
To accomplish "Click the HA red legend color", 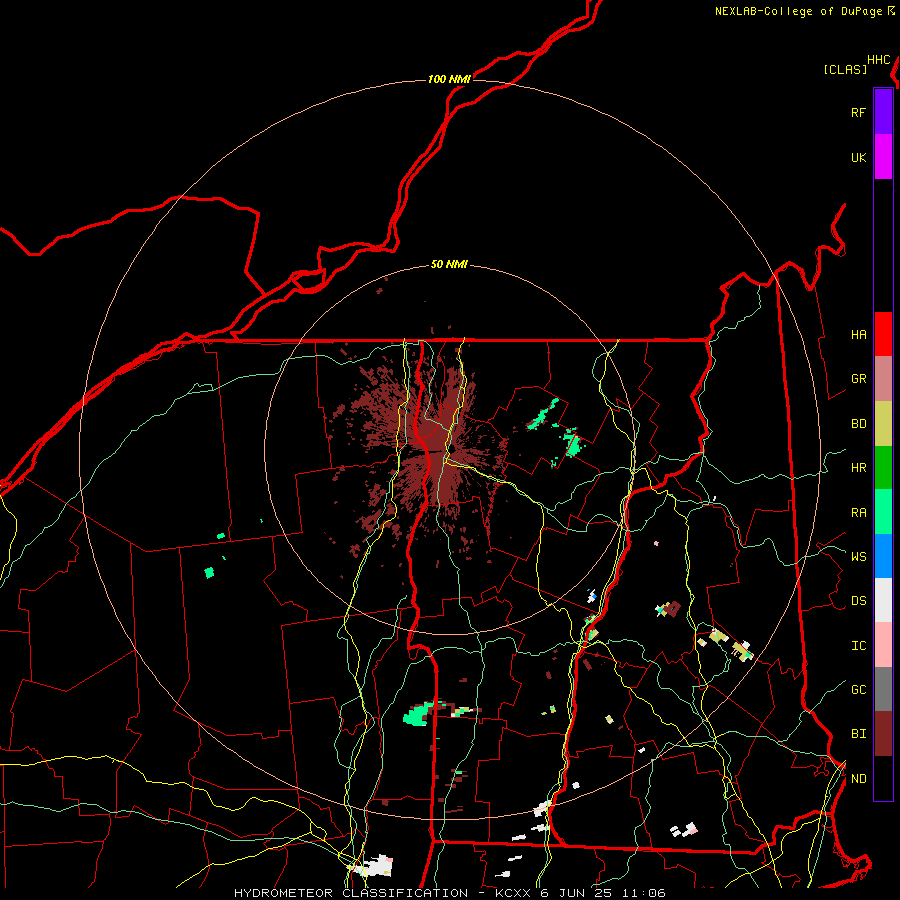I will coord(883,334).
